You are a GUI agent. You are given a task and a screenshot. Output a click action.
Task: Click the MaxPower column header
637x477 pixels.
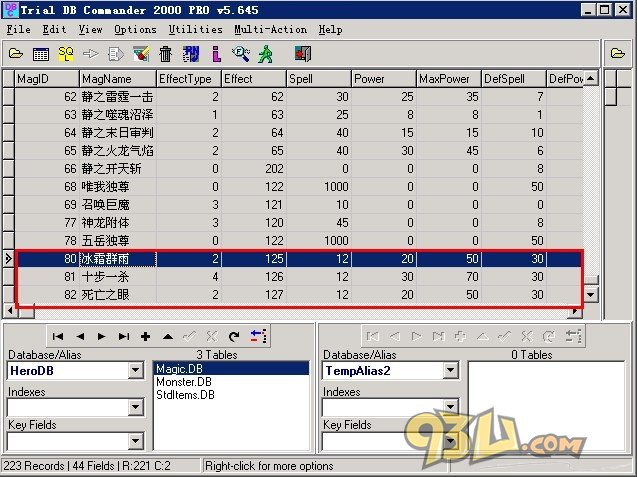click(x=449, y=79)
